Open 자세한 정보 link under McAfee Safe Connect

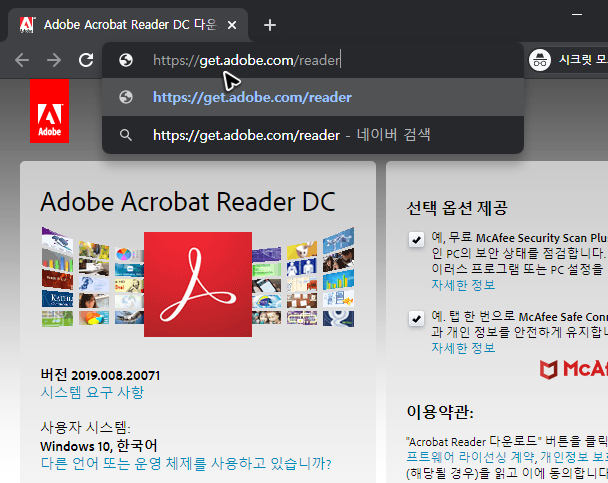click(x=463, y=348)
